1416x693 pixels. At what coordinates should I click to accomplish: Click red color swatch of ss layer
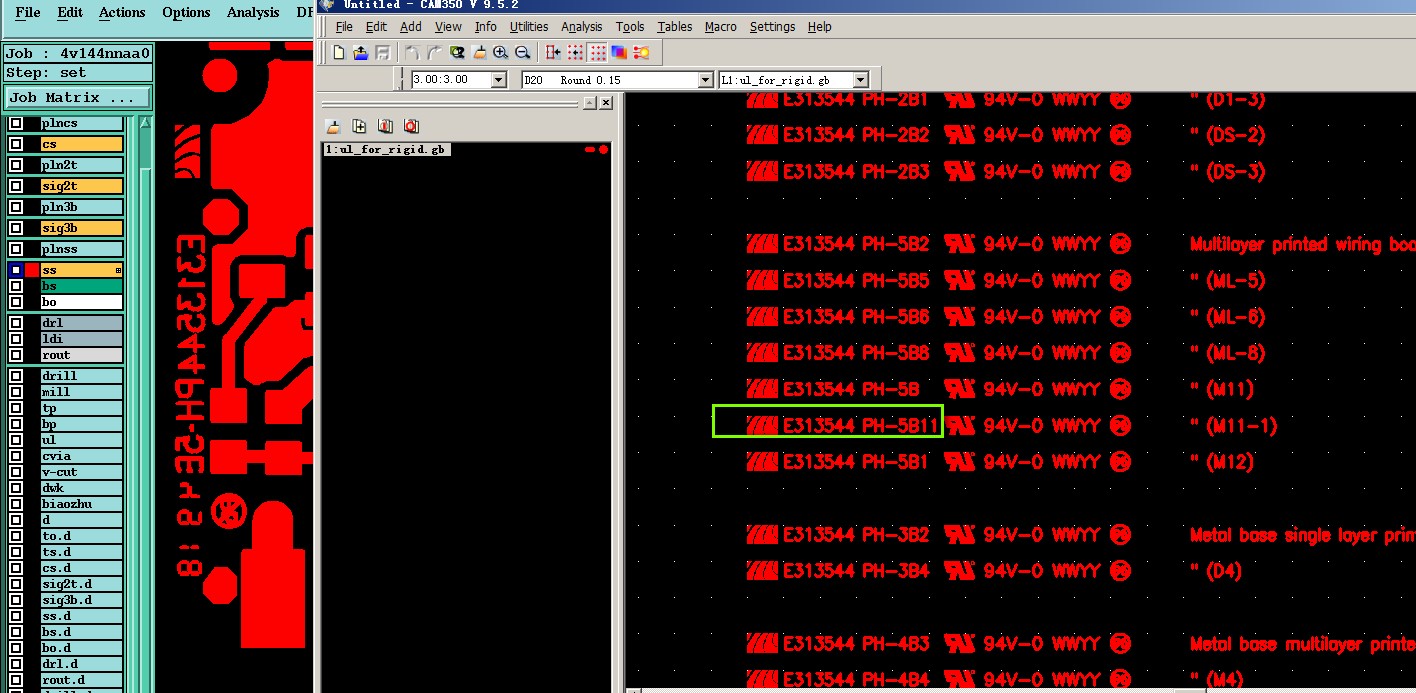[32, 271]
